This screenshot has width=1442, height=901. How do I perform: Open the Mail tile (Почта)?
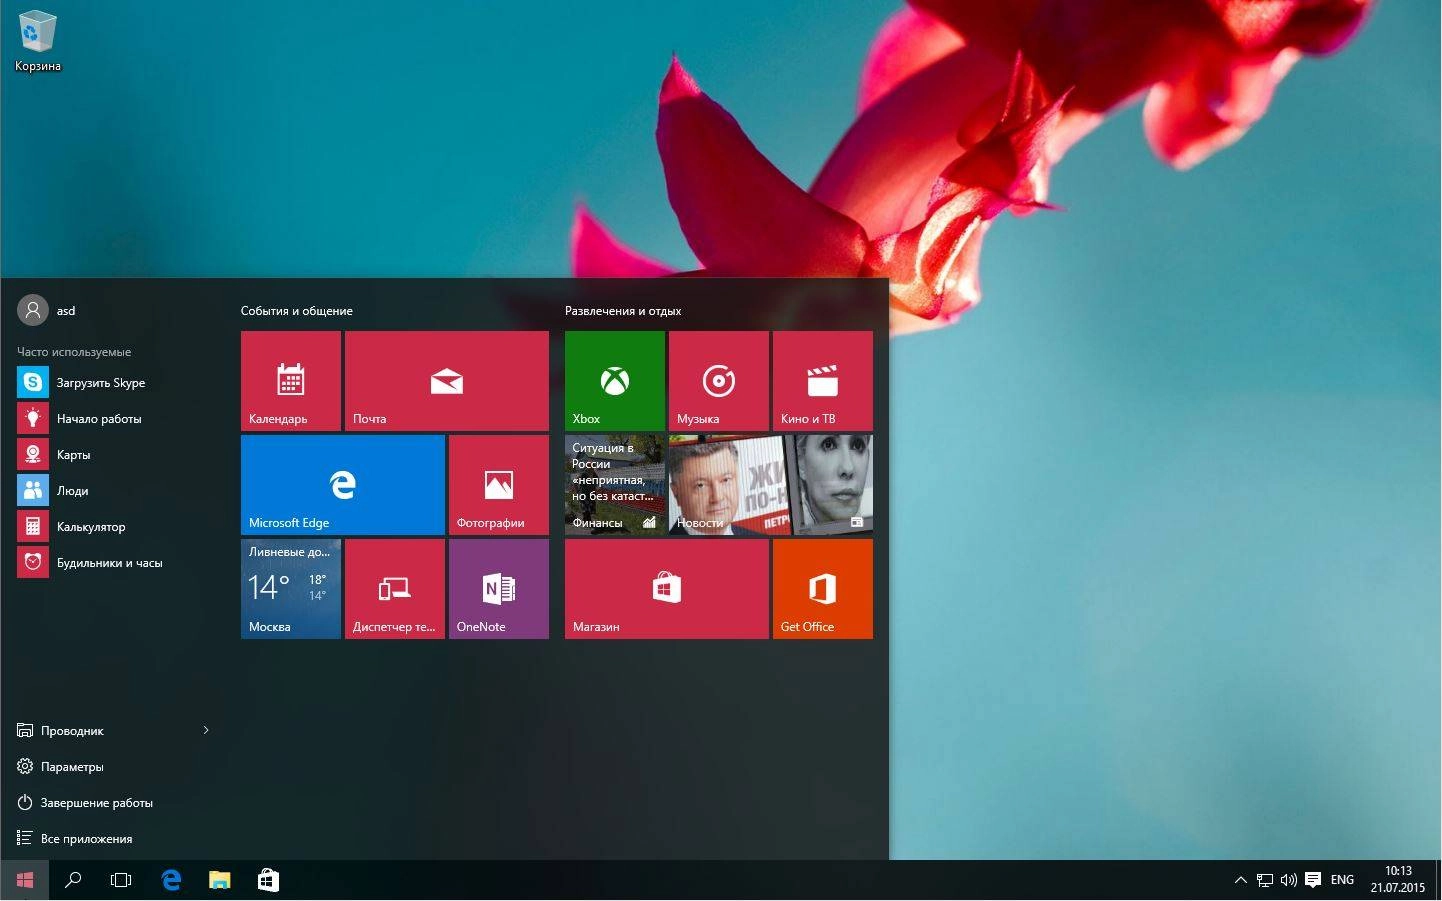(x=446, y=381)
